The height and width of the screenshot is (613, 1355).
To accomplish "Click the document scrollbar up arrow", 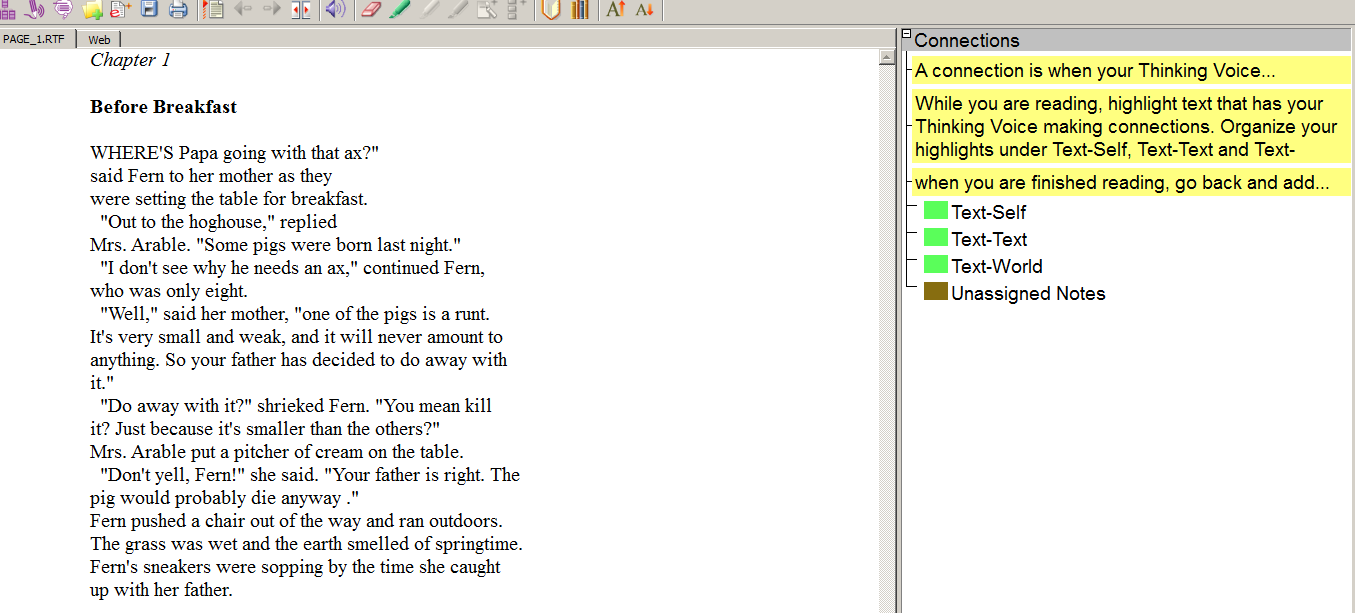I will (886, 58).
